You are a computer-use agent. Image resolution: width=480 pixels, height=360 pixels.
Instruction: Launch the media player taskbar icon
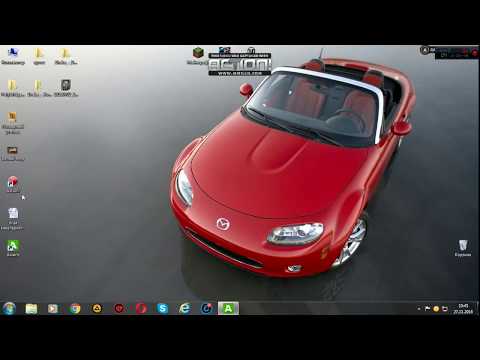pyautogui.click(x=53, y=309)
